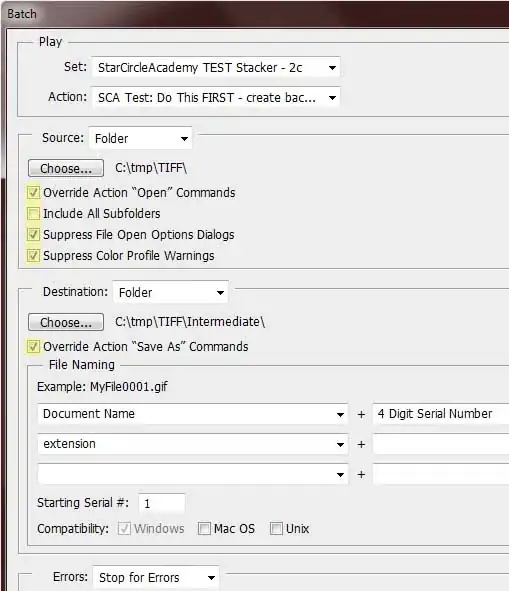
Task: Enable Include All Subfolders checkbox
Action: (33, 214)
